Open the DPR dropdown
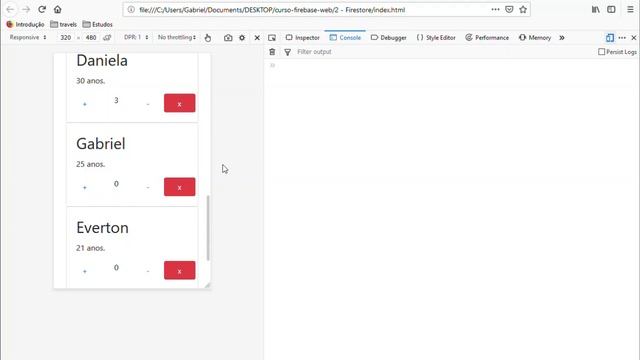Viewport: 640px width, 360px height. click(136, 37)
